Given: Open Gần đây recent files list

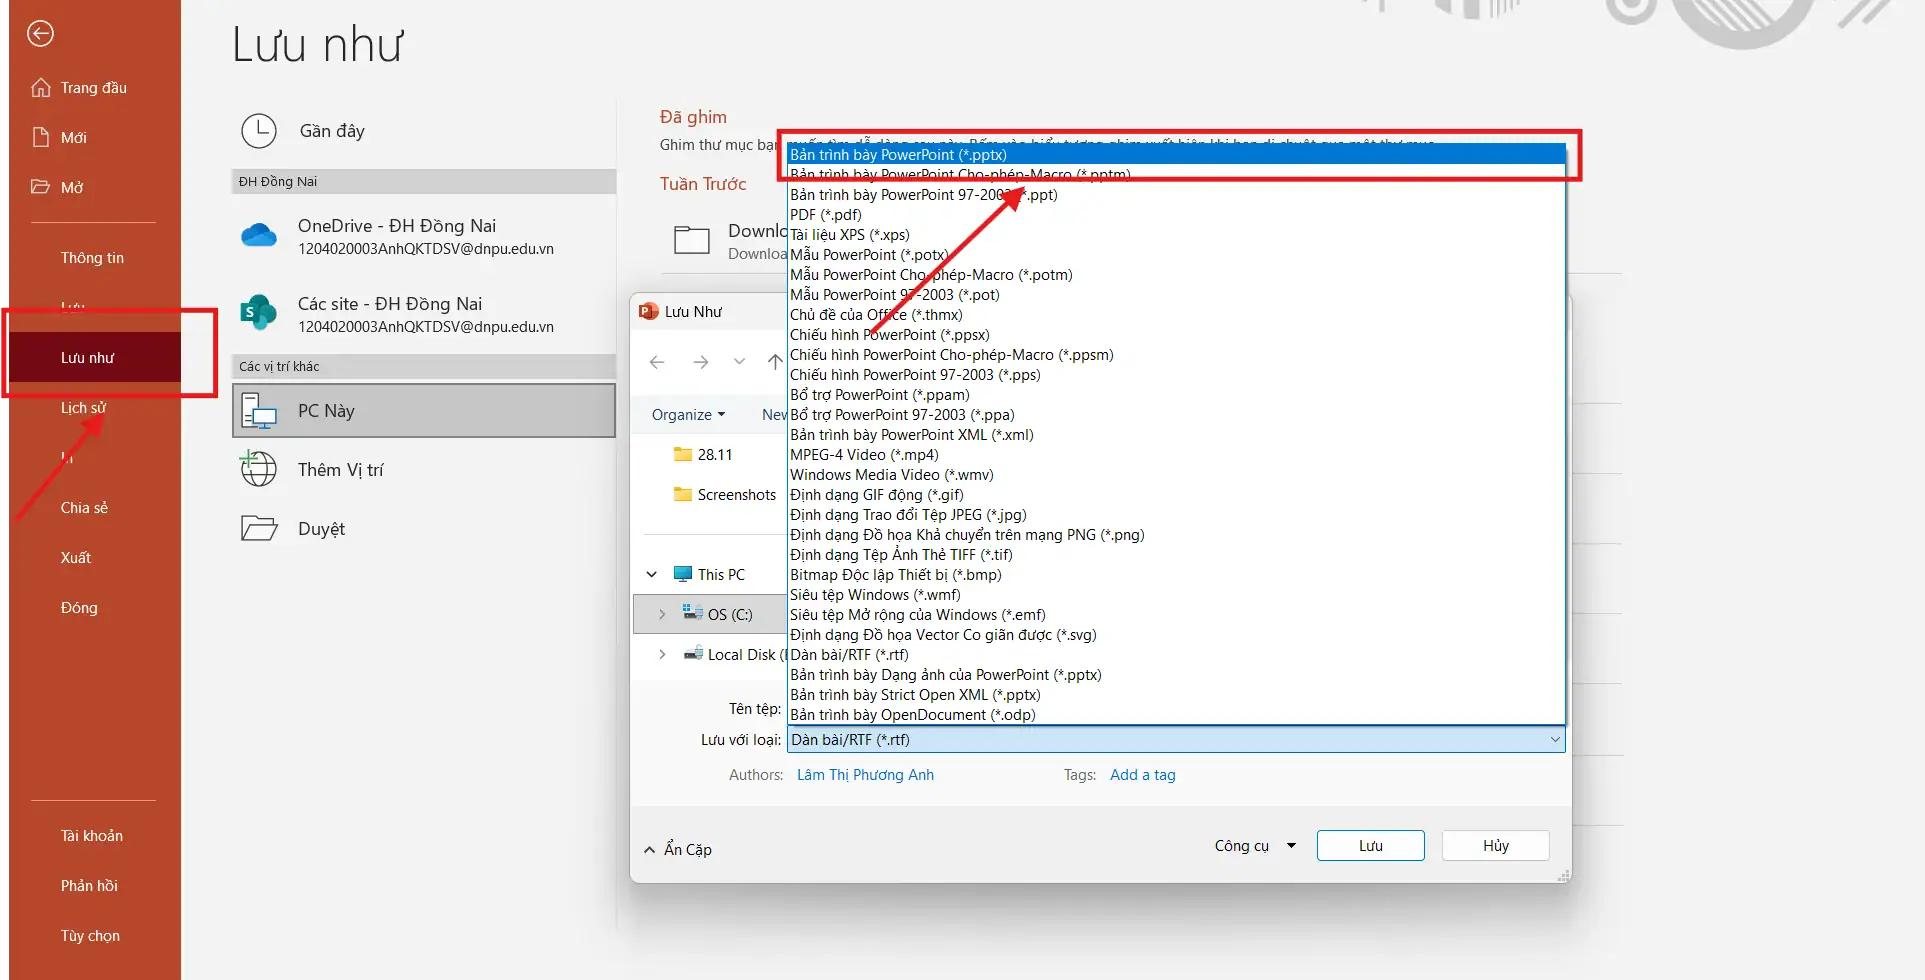Looking at the screenshot, I should tap(331, 131).
